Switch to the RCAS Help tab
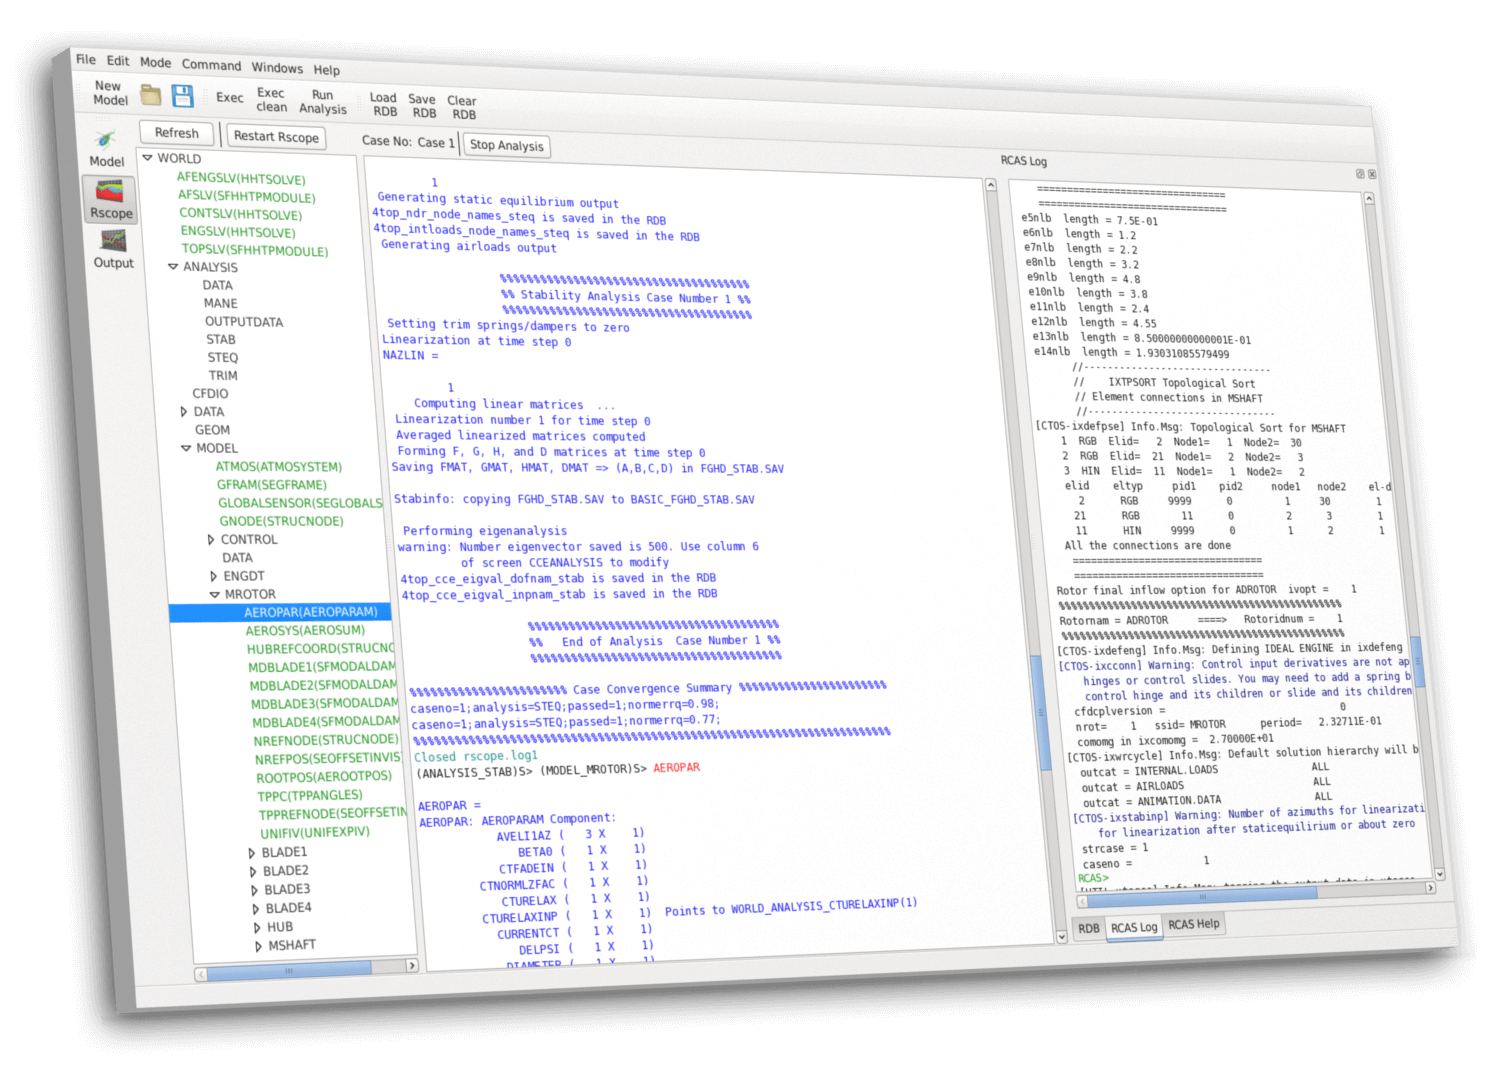1494x1065 pixels. [x=1194, y=924]
